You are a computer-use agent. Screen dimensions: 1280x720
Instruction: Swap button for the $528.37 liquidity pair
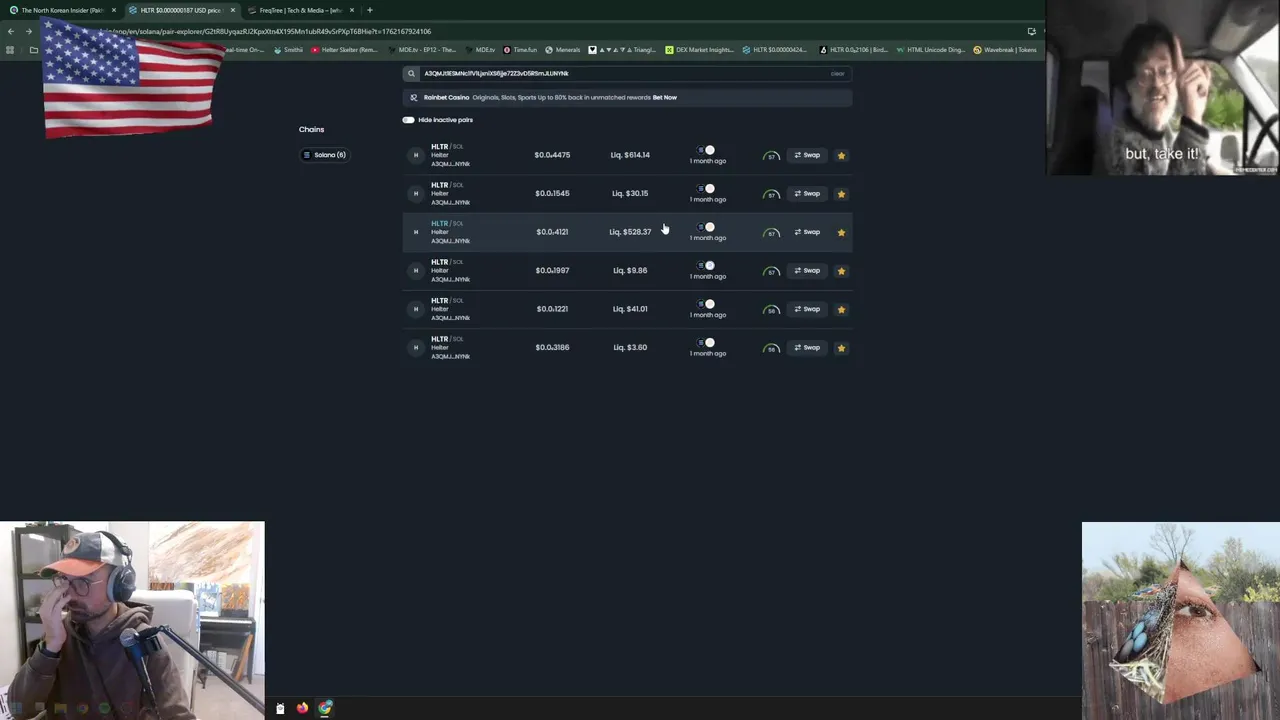tap(808, 232)
